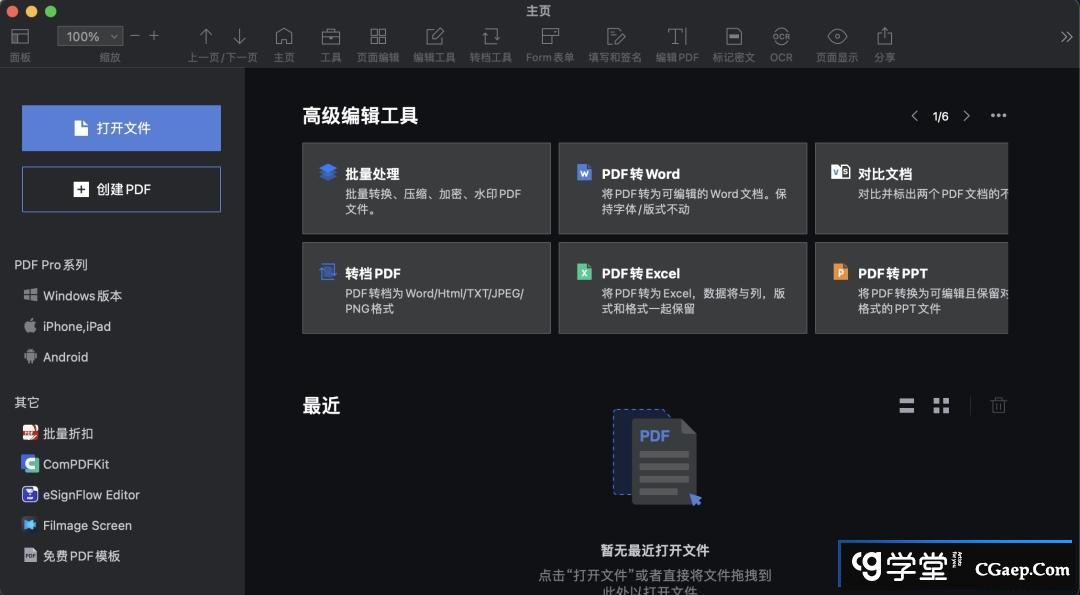Open the 100% zoom level dropdown
The width and height of the screenshot is (1080, 595).
pos(89,36)
